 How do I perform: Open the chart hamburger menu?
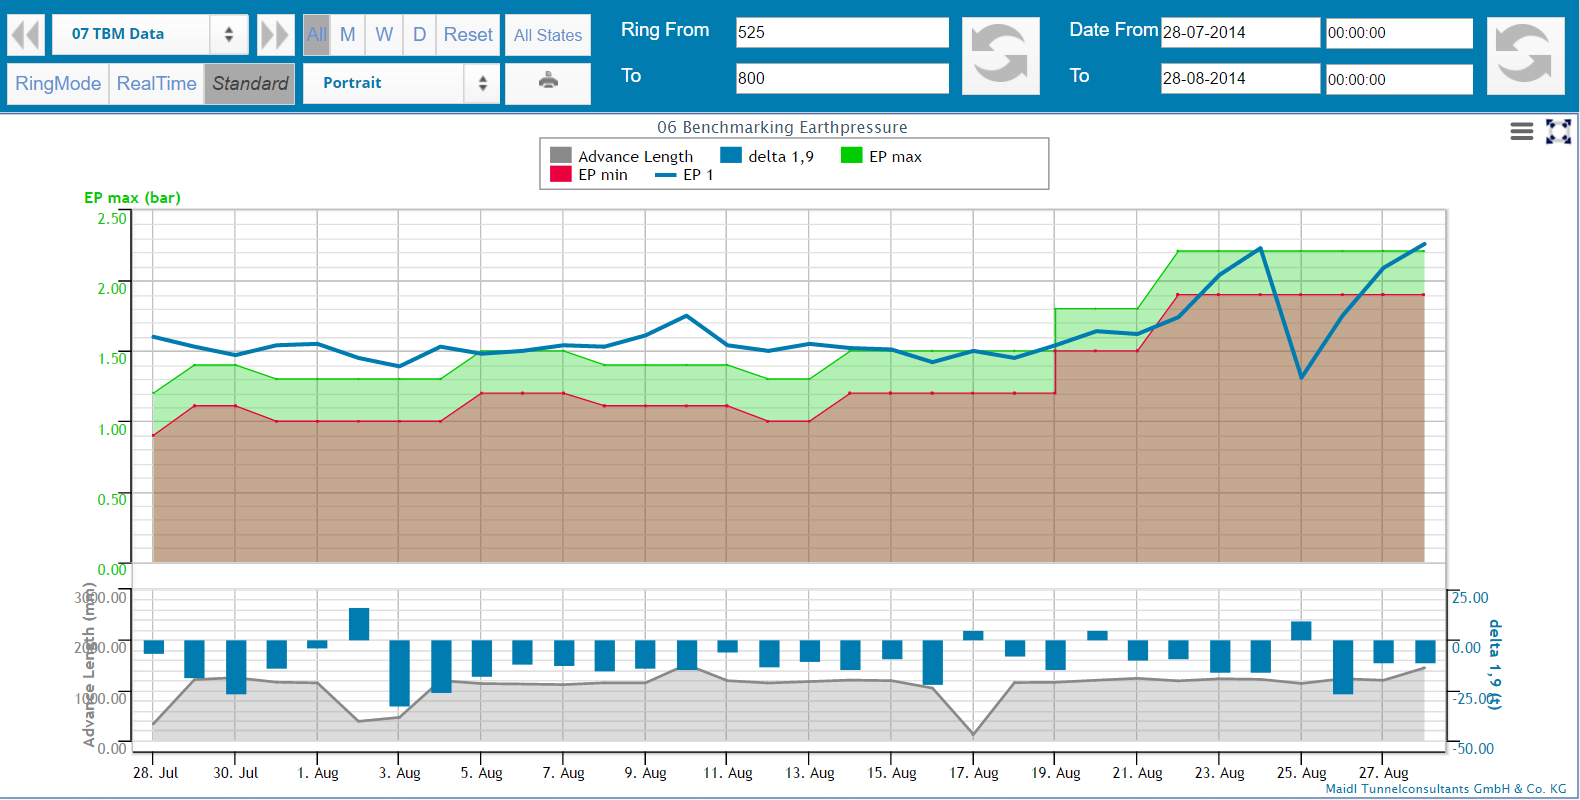[x=1521, y=131]
